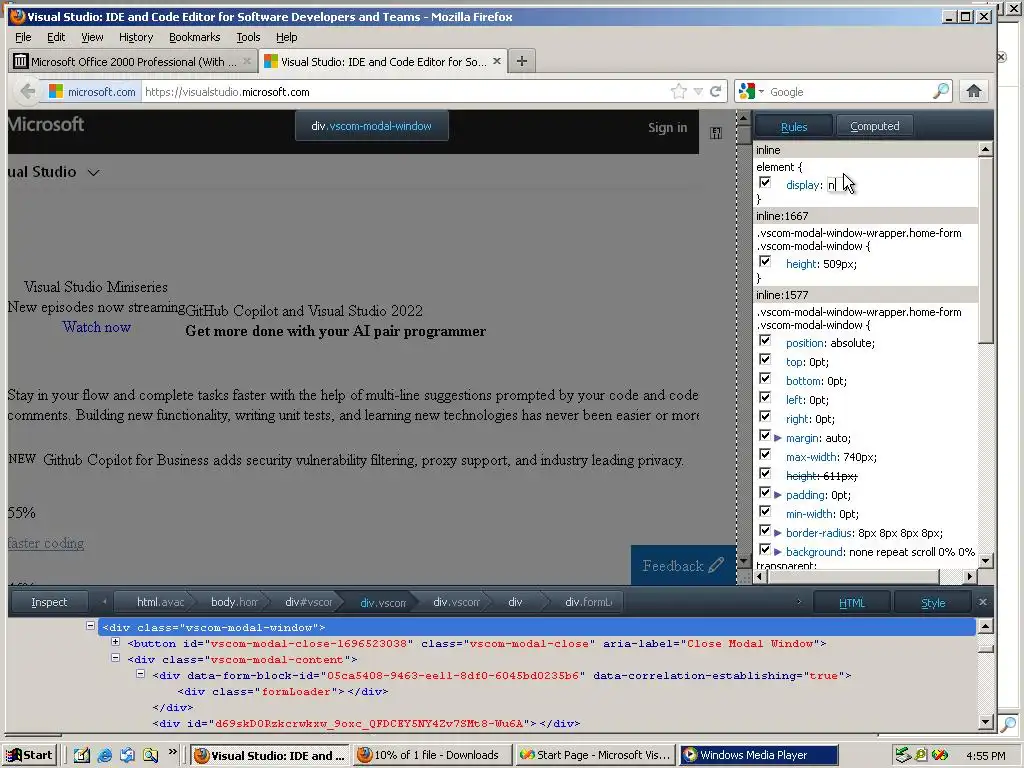
Task: Click the magnifier icon at bottom right
Action: point(1009,723)
